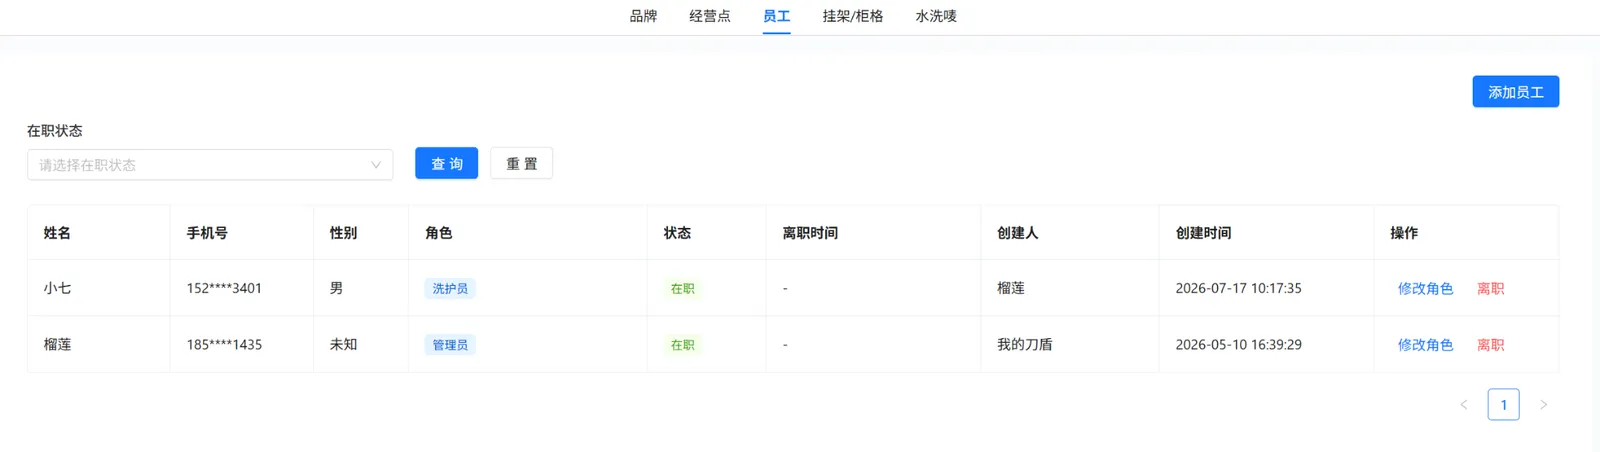1600x452 pixels.
Task: Click 修改角色 for 小七
Action: point(1425,288)
